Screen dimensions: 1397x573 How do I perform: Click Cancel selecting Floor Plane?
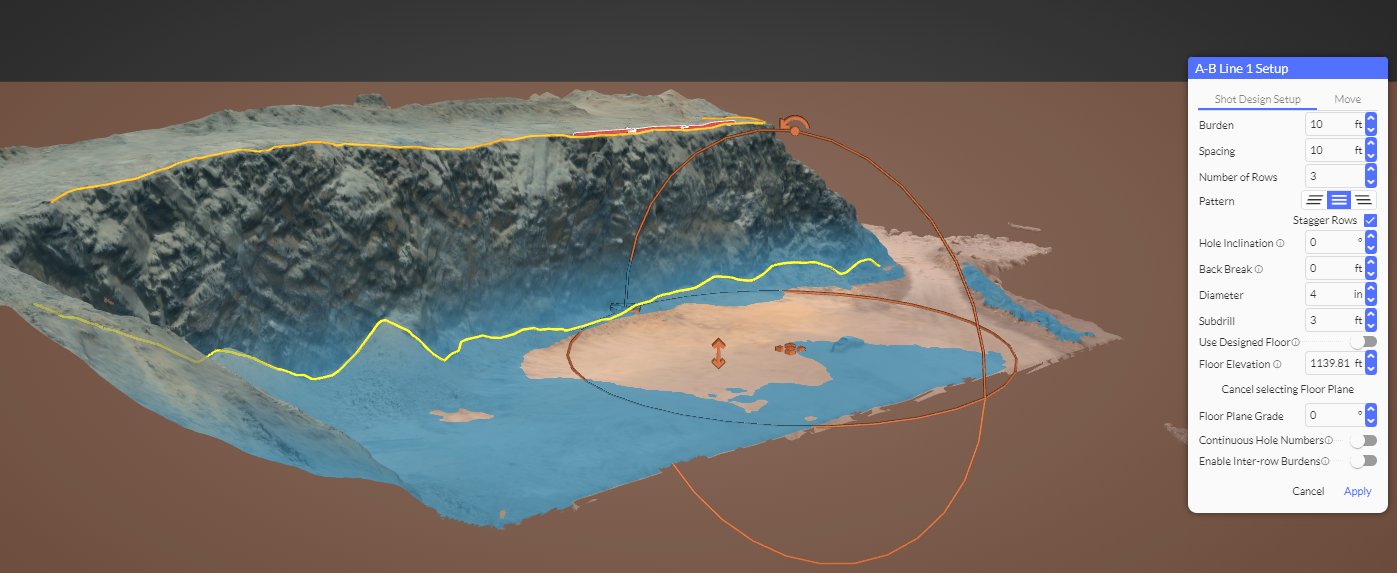tap(1285, 389)
